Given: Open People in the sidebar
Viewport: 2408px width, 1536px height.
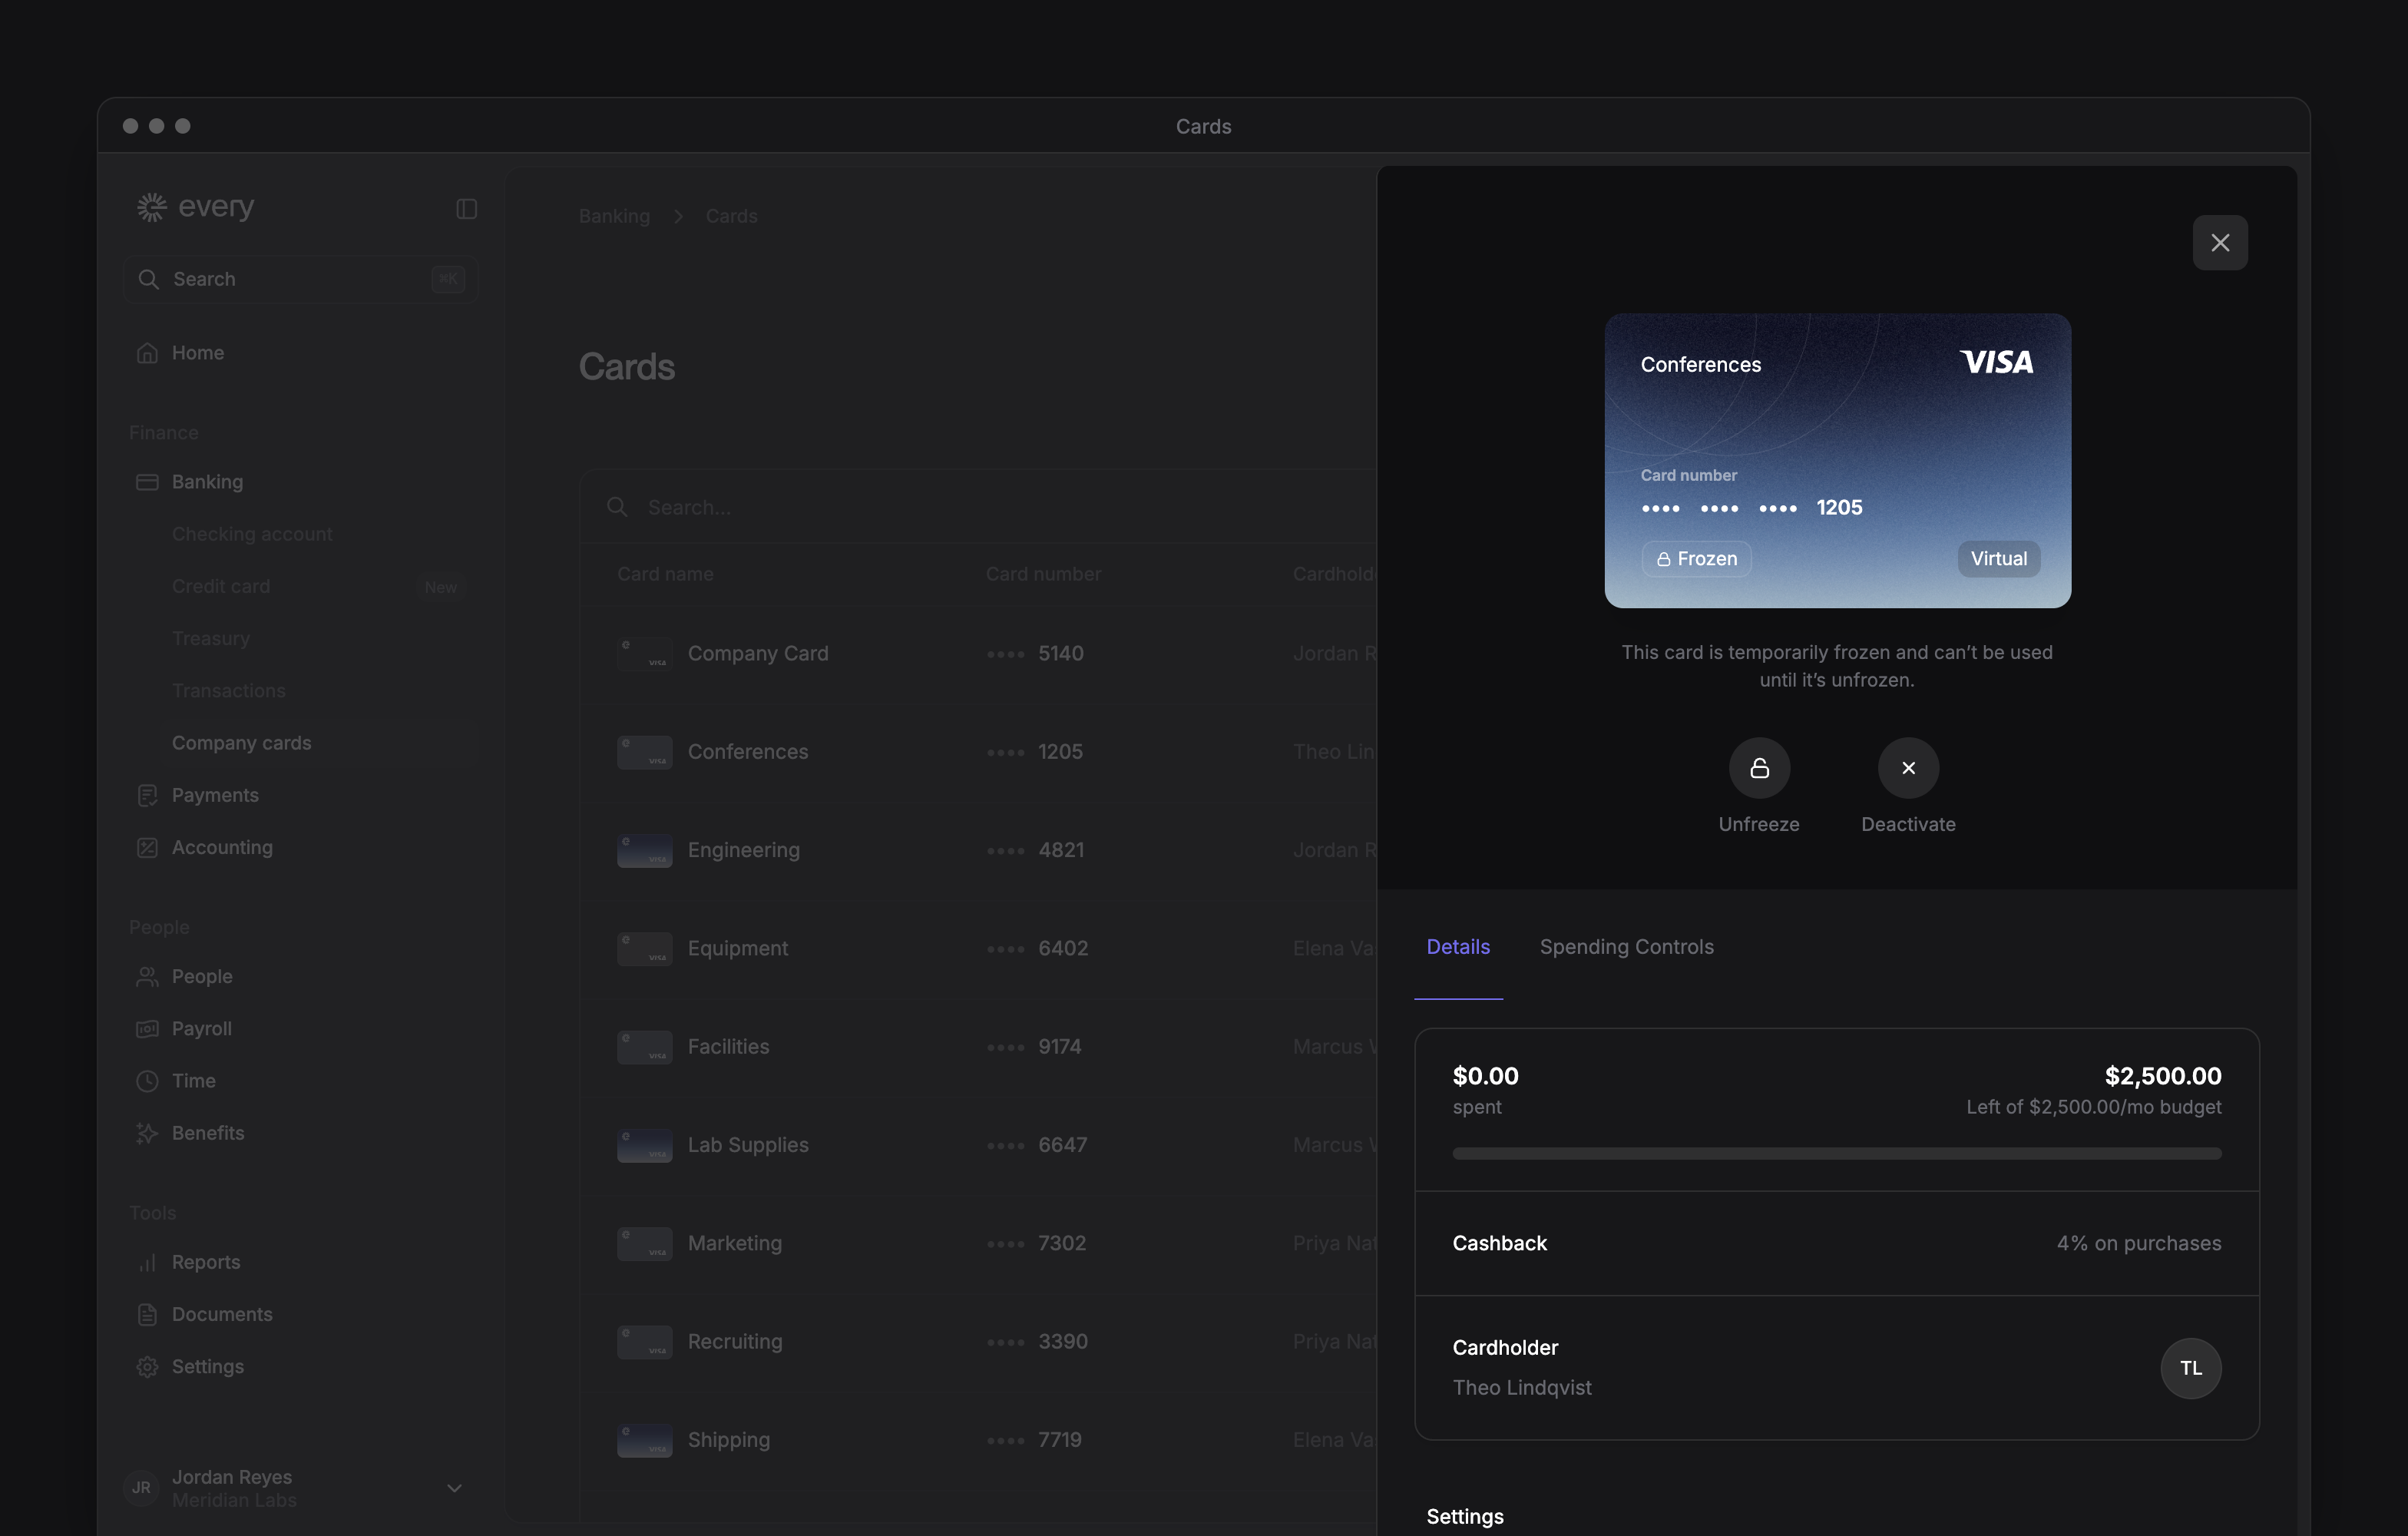Looking at the screenshot, I should 300,976.
